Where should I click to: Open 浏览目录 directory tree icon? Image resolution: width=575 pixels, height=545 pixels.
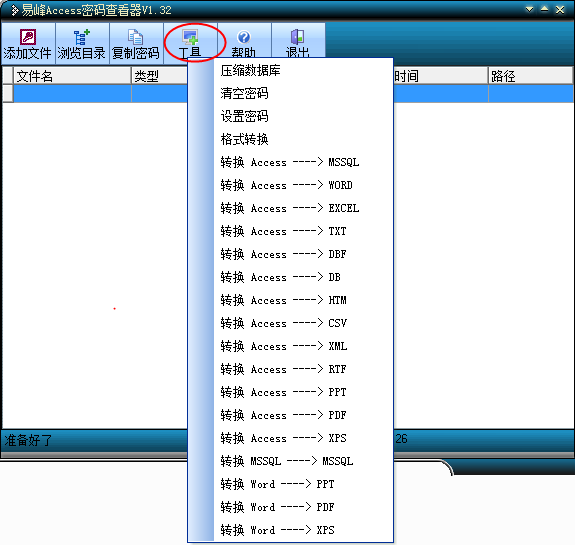(x=81, y=37)
